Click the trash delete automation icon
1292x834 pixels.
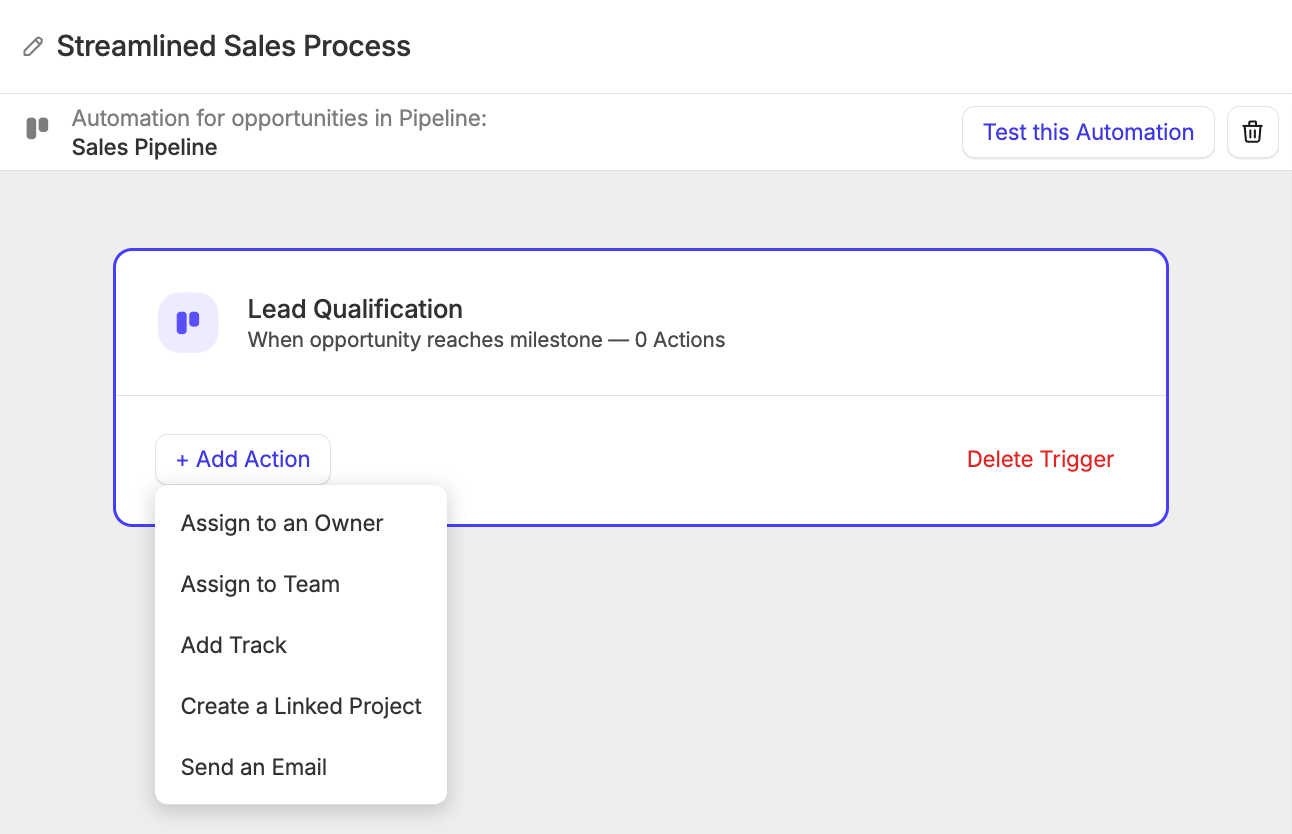click(1252, 132)
